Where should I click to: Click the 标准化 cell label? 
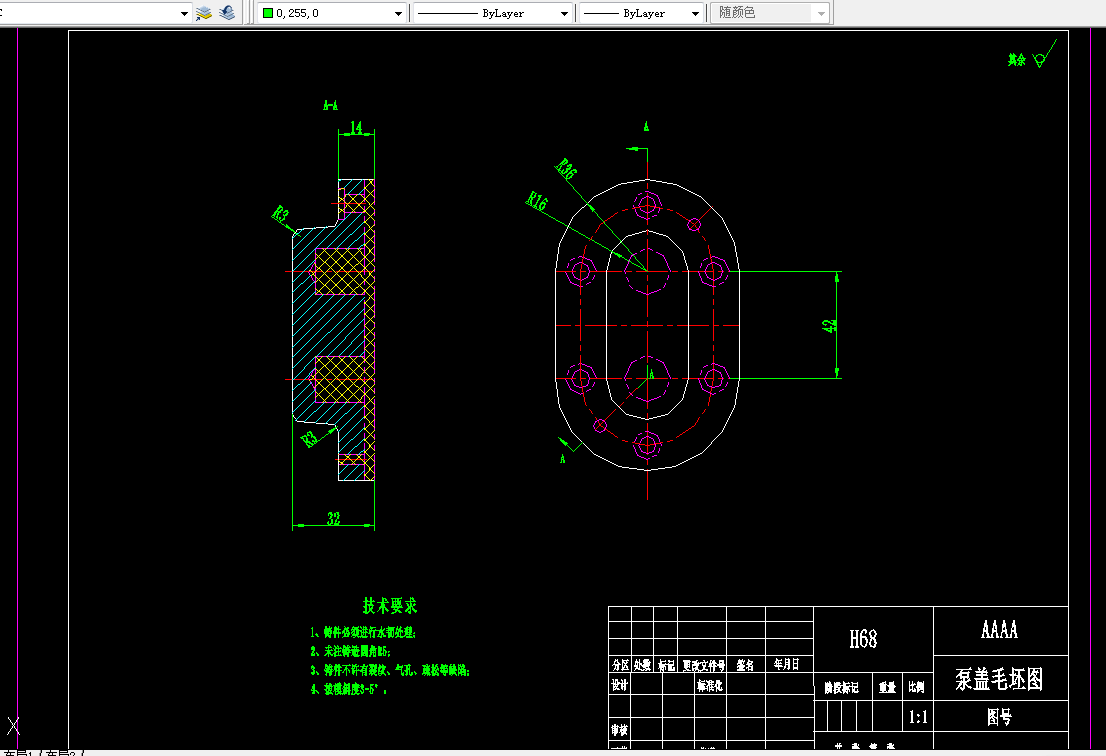(x=710, y=685)
